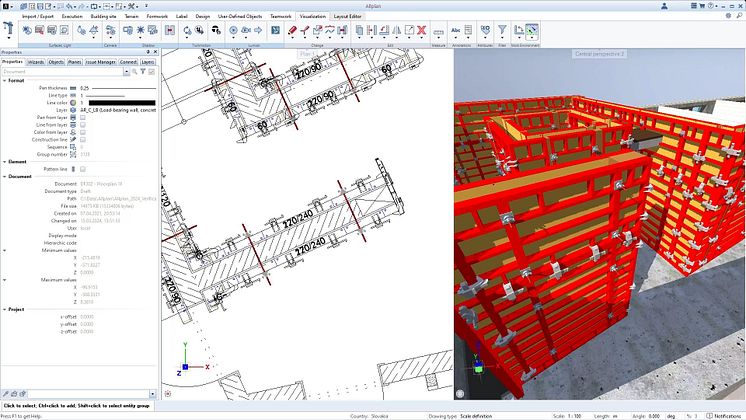Collapse the Element section
The image size is (746, 420).
(x=5, y=162)
